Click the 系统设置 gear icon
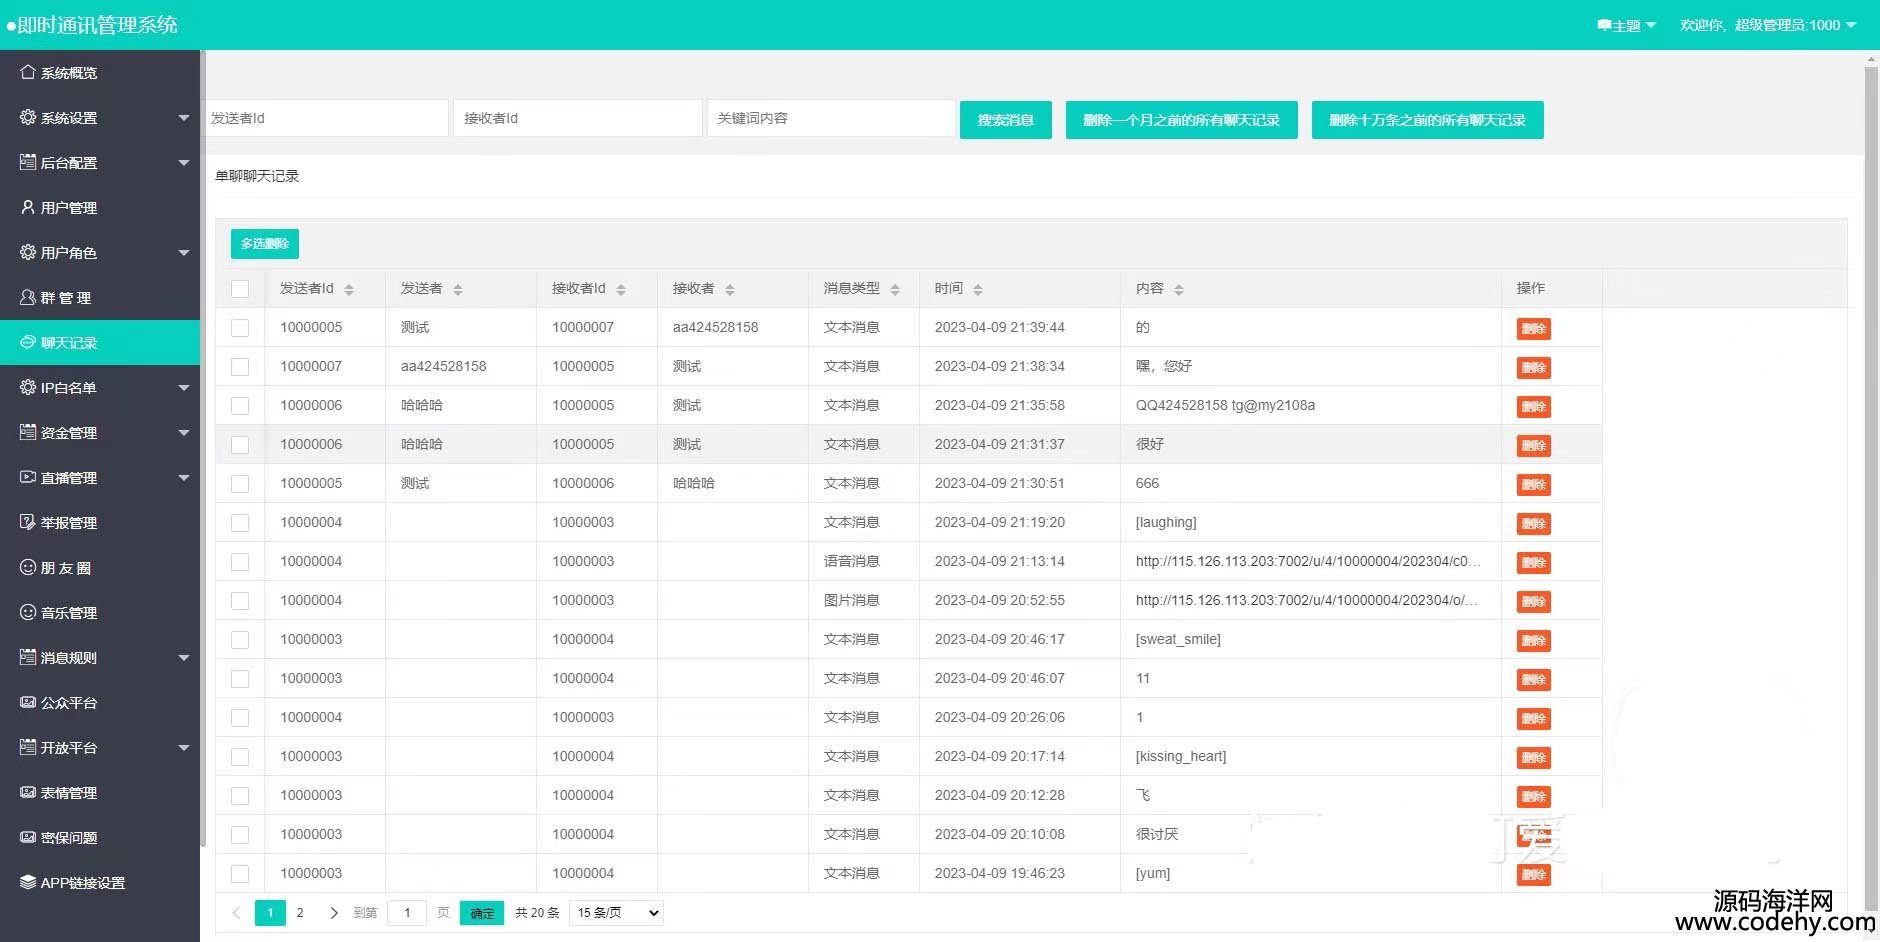This screenshot has height=942, width=1880. [28, 117]
